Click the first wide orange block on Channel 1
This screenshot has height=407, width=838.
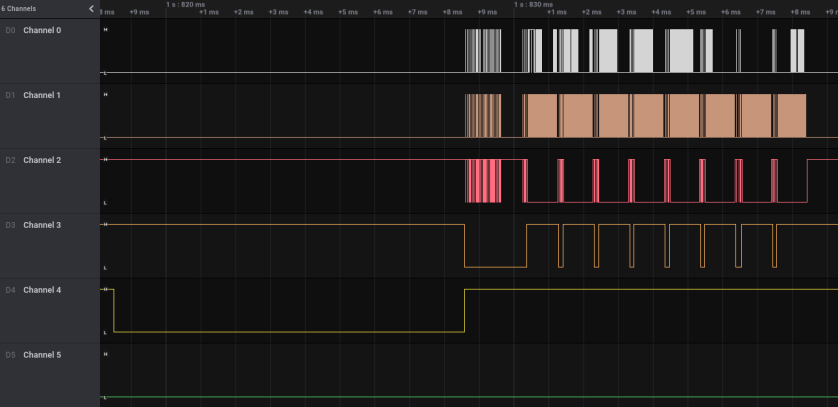(x=540, y=115)
